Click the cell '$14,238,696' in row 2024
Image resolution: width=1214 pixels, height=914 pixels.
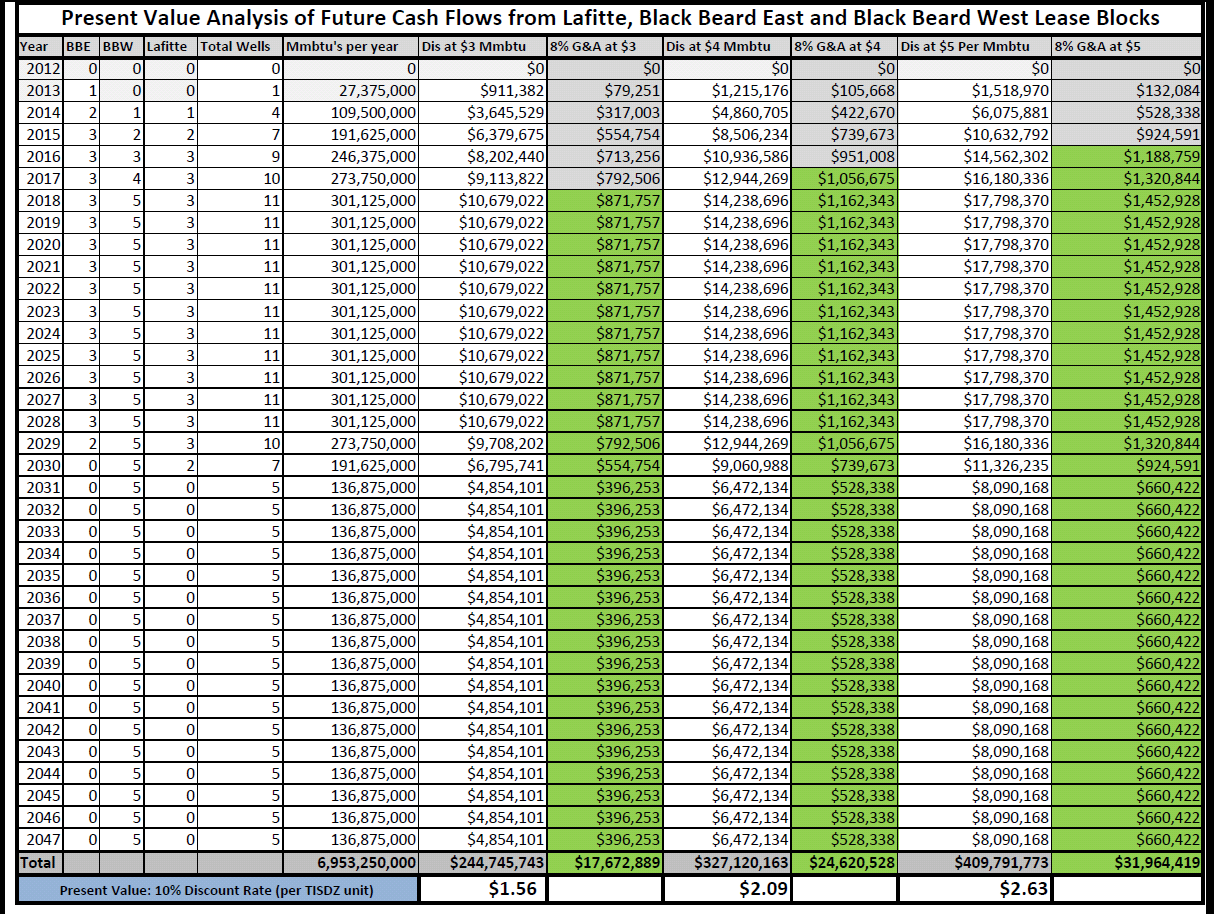727,333
